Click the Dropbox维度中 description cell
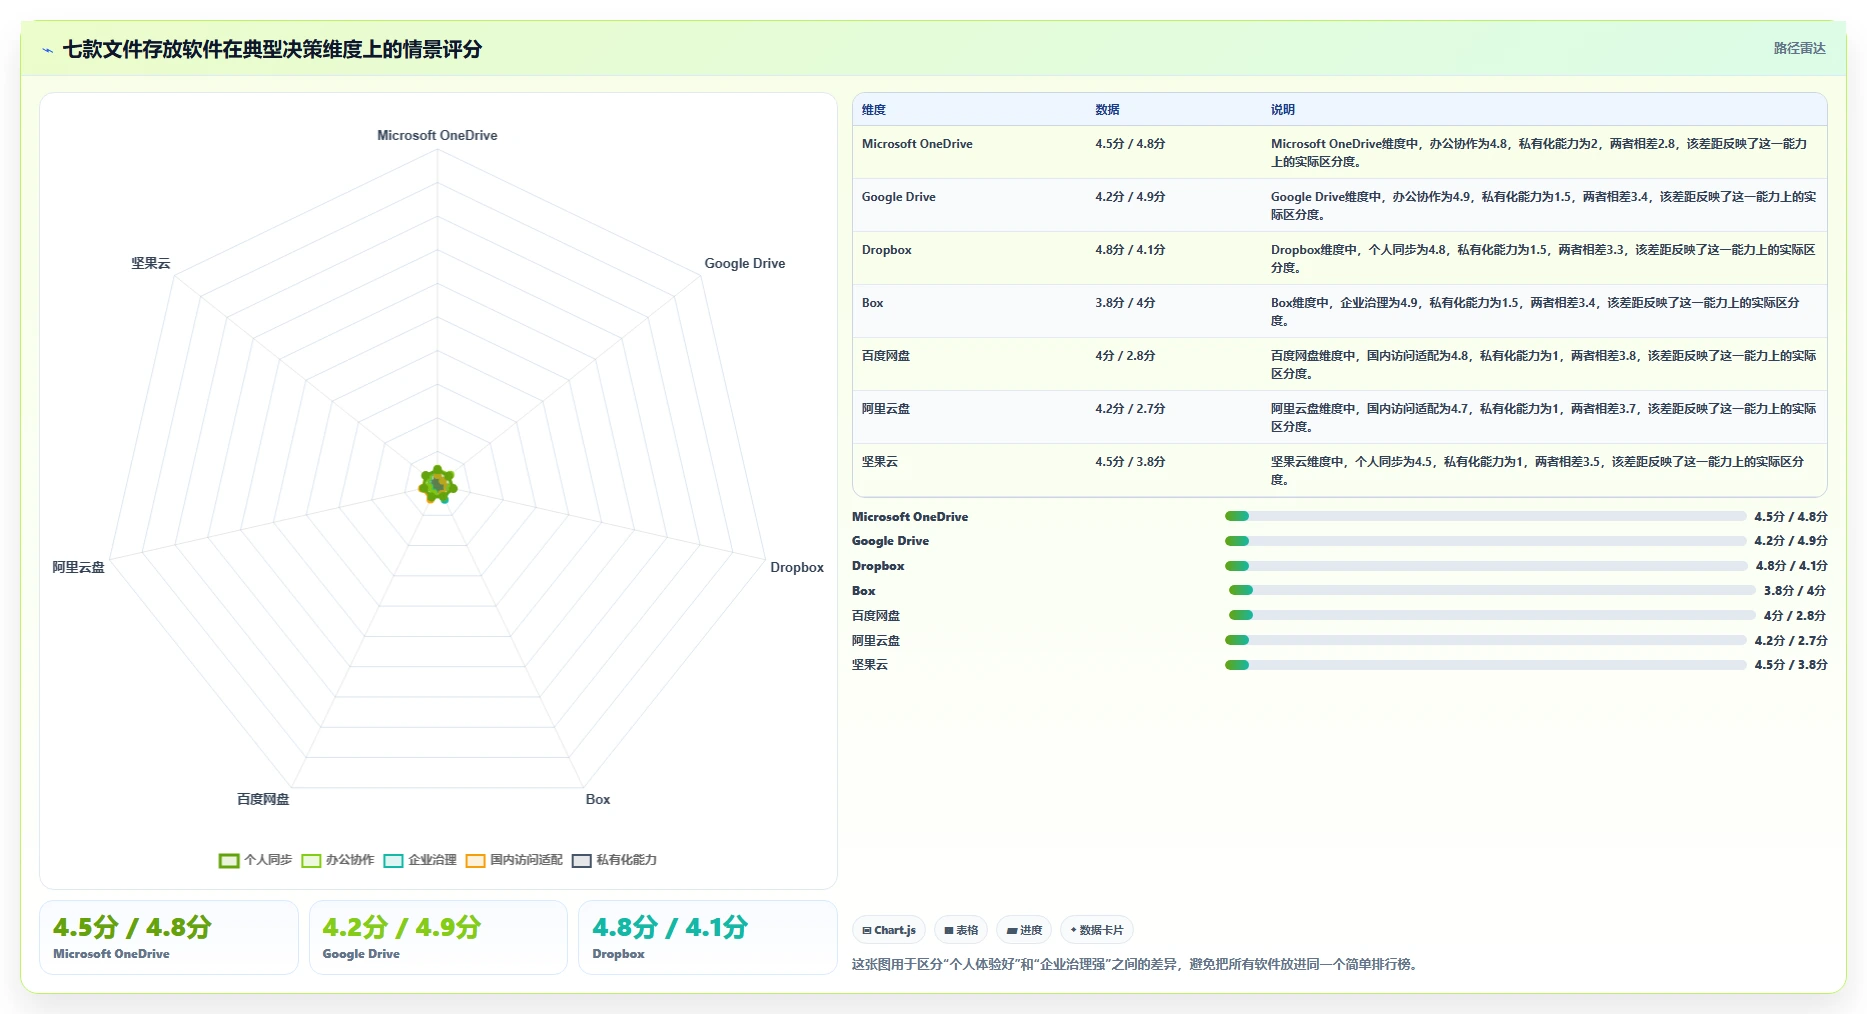This screenshot has width=1867, height=1014. point(1543,259)
